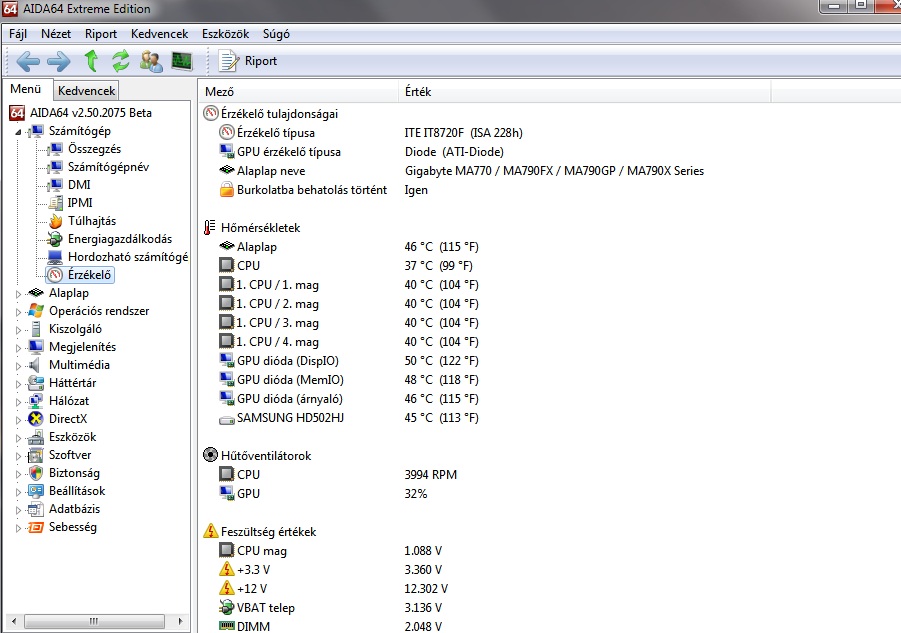Click the Eszközök tree icon
Screen dimensions: 901x633
point(36,437)
